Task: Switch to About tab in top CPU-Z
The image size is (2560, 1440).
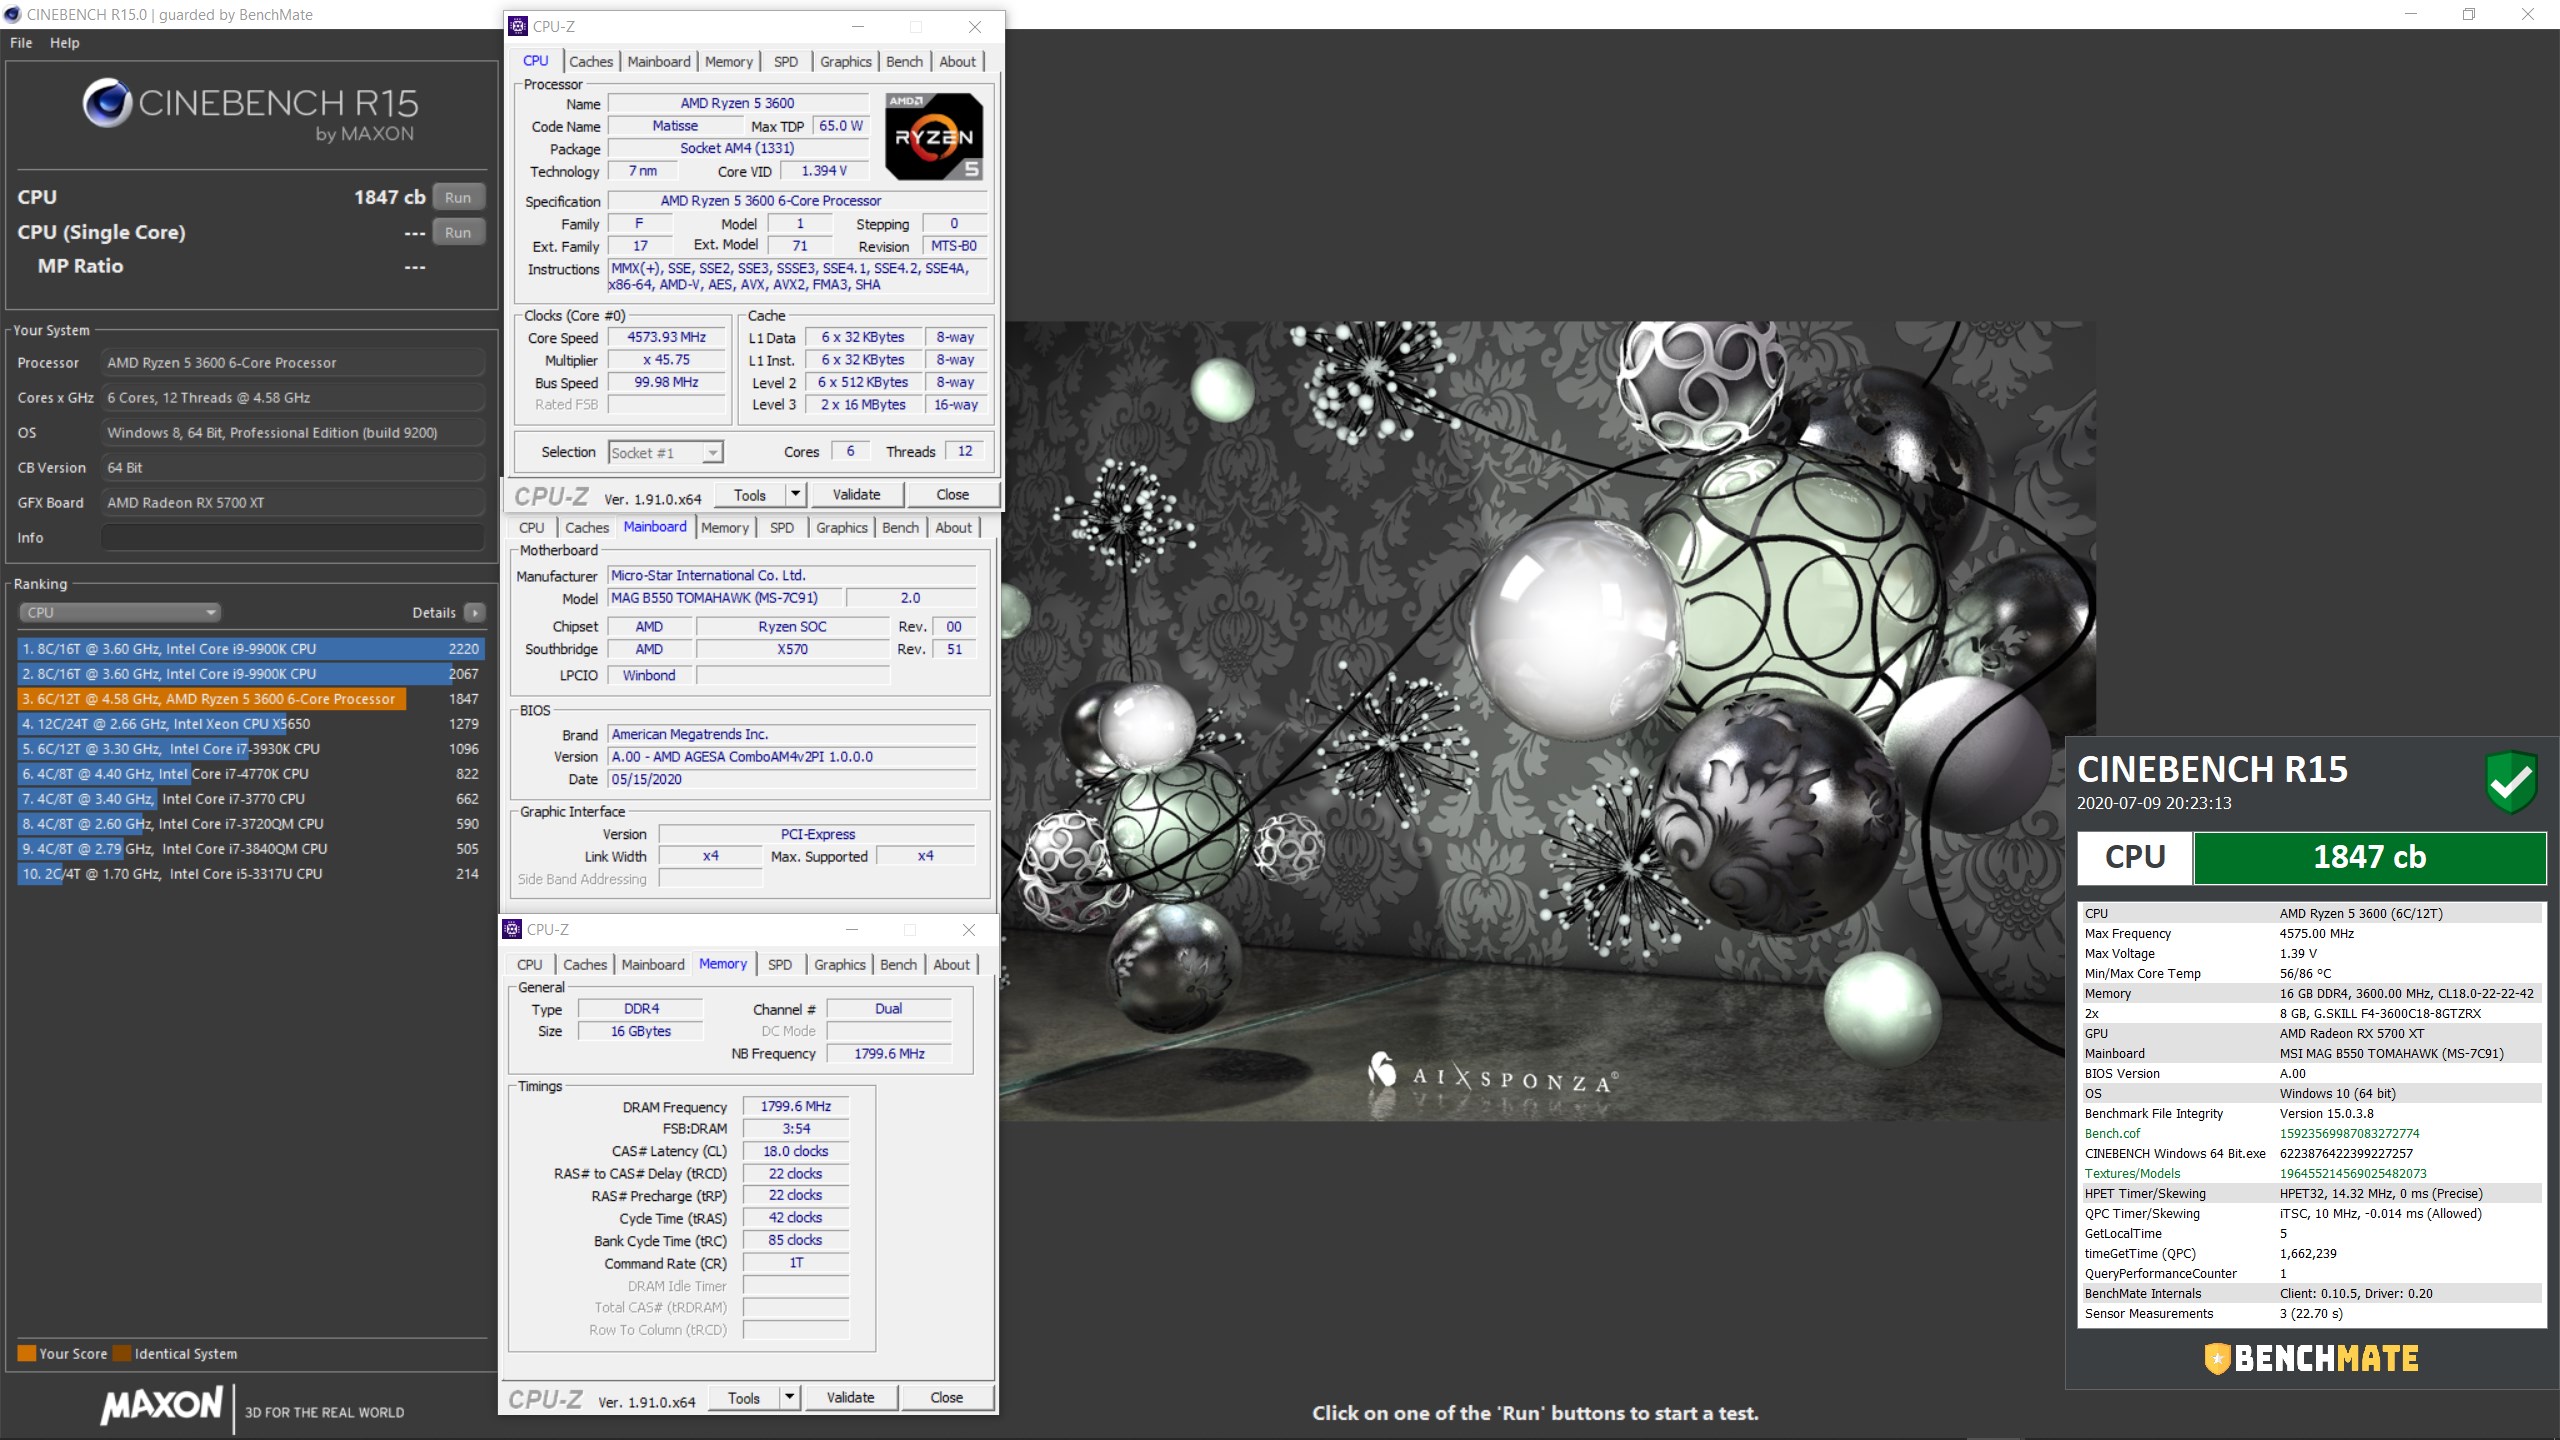Action: coord(957,62)
